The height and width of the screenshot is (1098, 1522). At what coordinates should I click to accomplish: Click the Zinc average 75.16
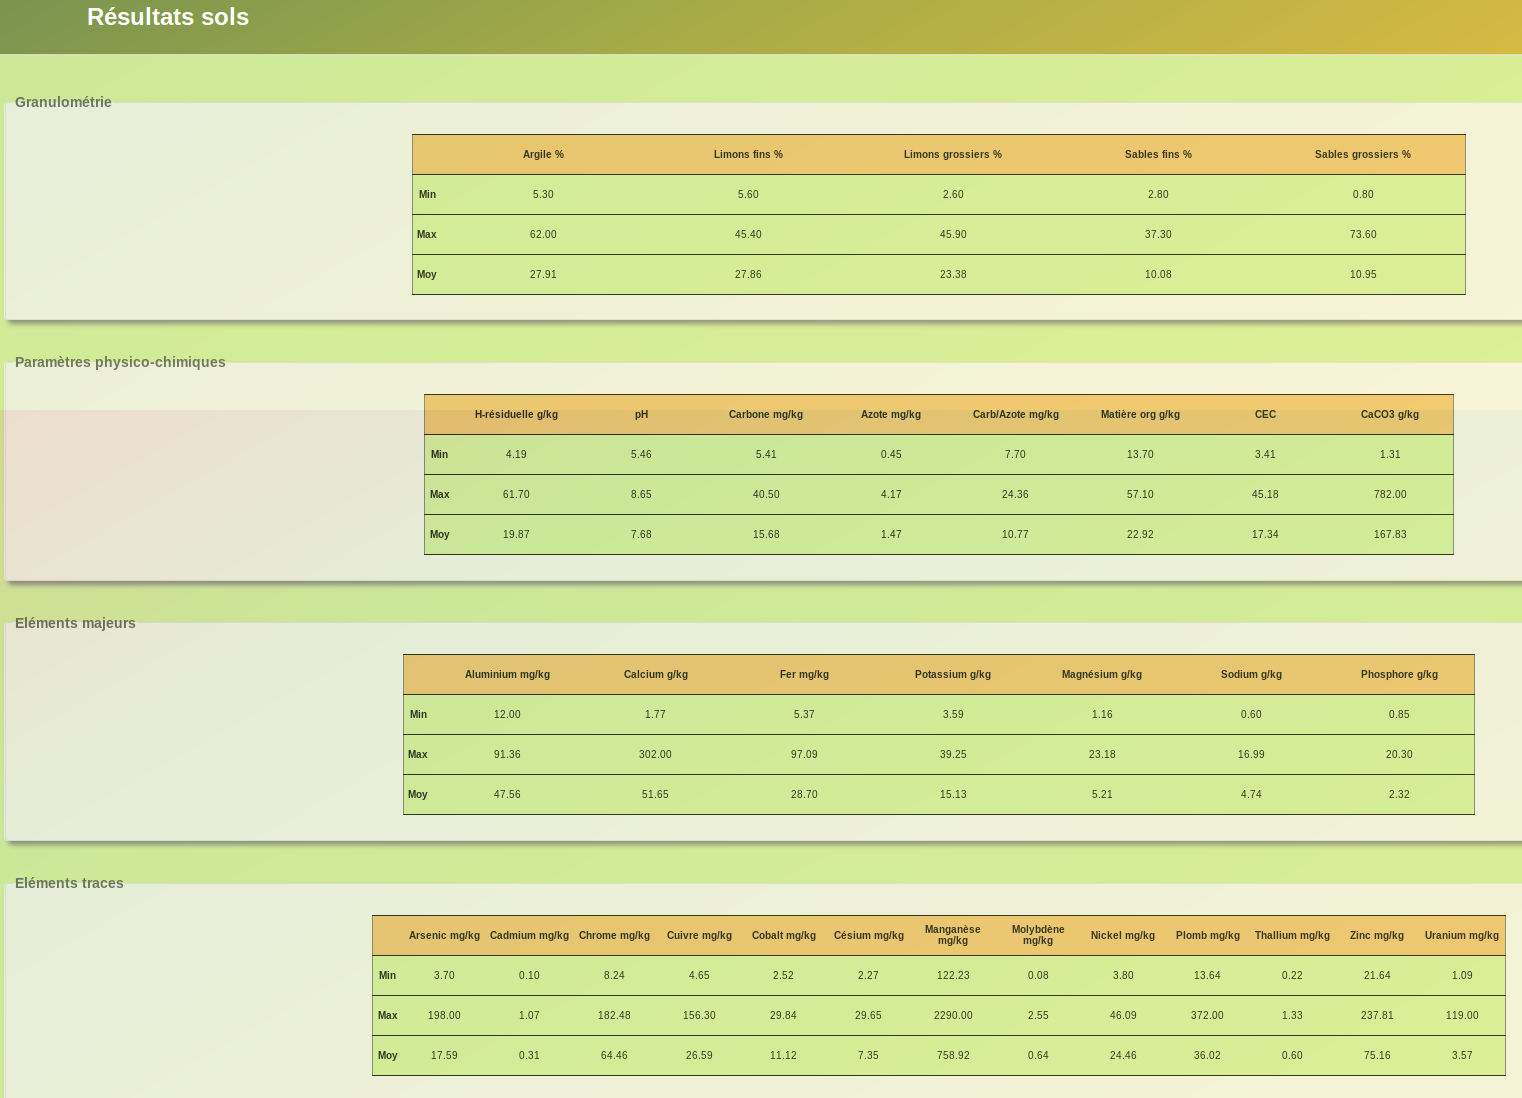[1377, 1055]
